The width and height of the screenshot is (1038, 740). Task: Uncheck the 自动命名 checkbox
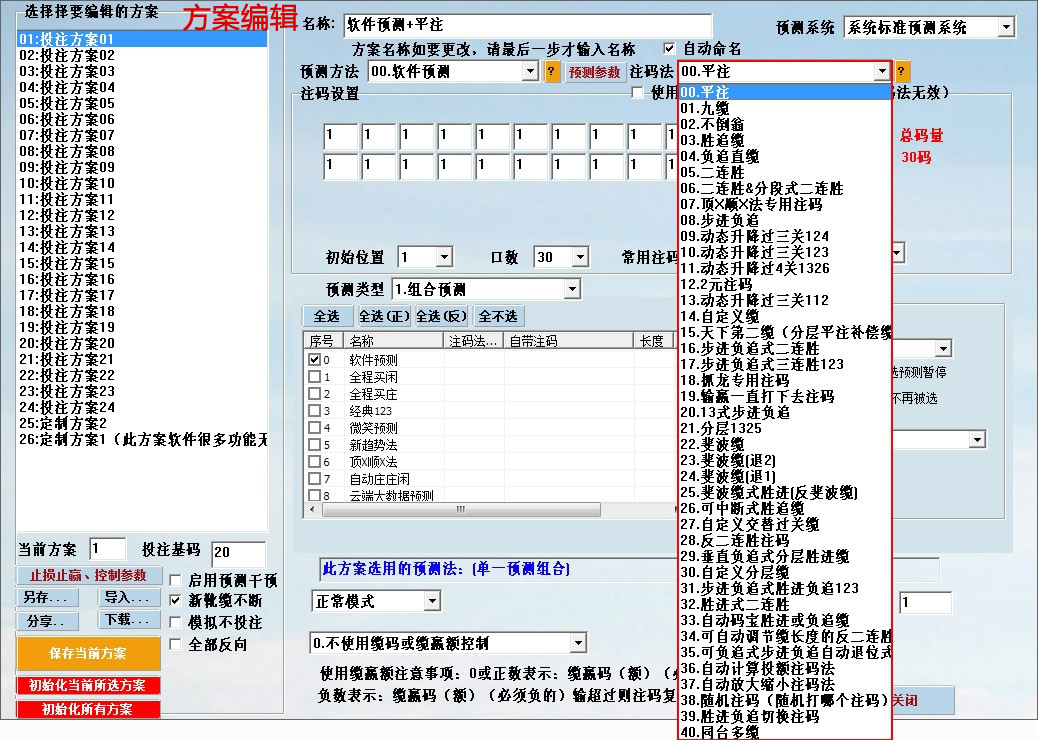click(667, 48)
